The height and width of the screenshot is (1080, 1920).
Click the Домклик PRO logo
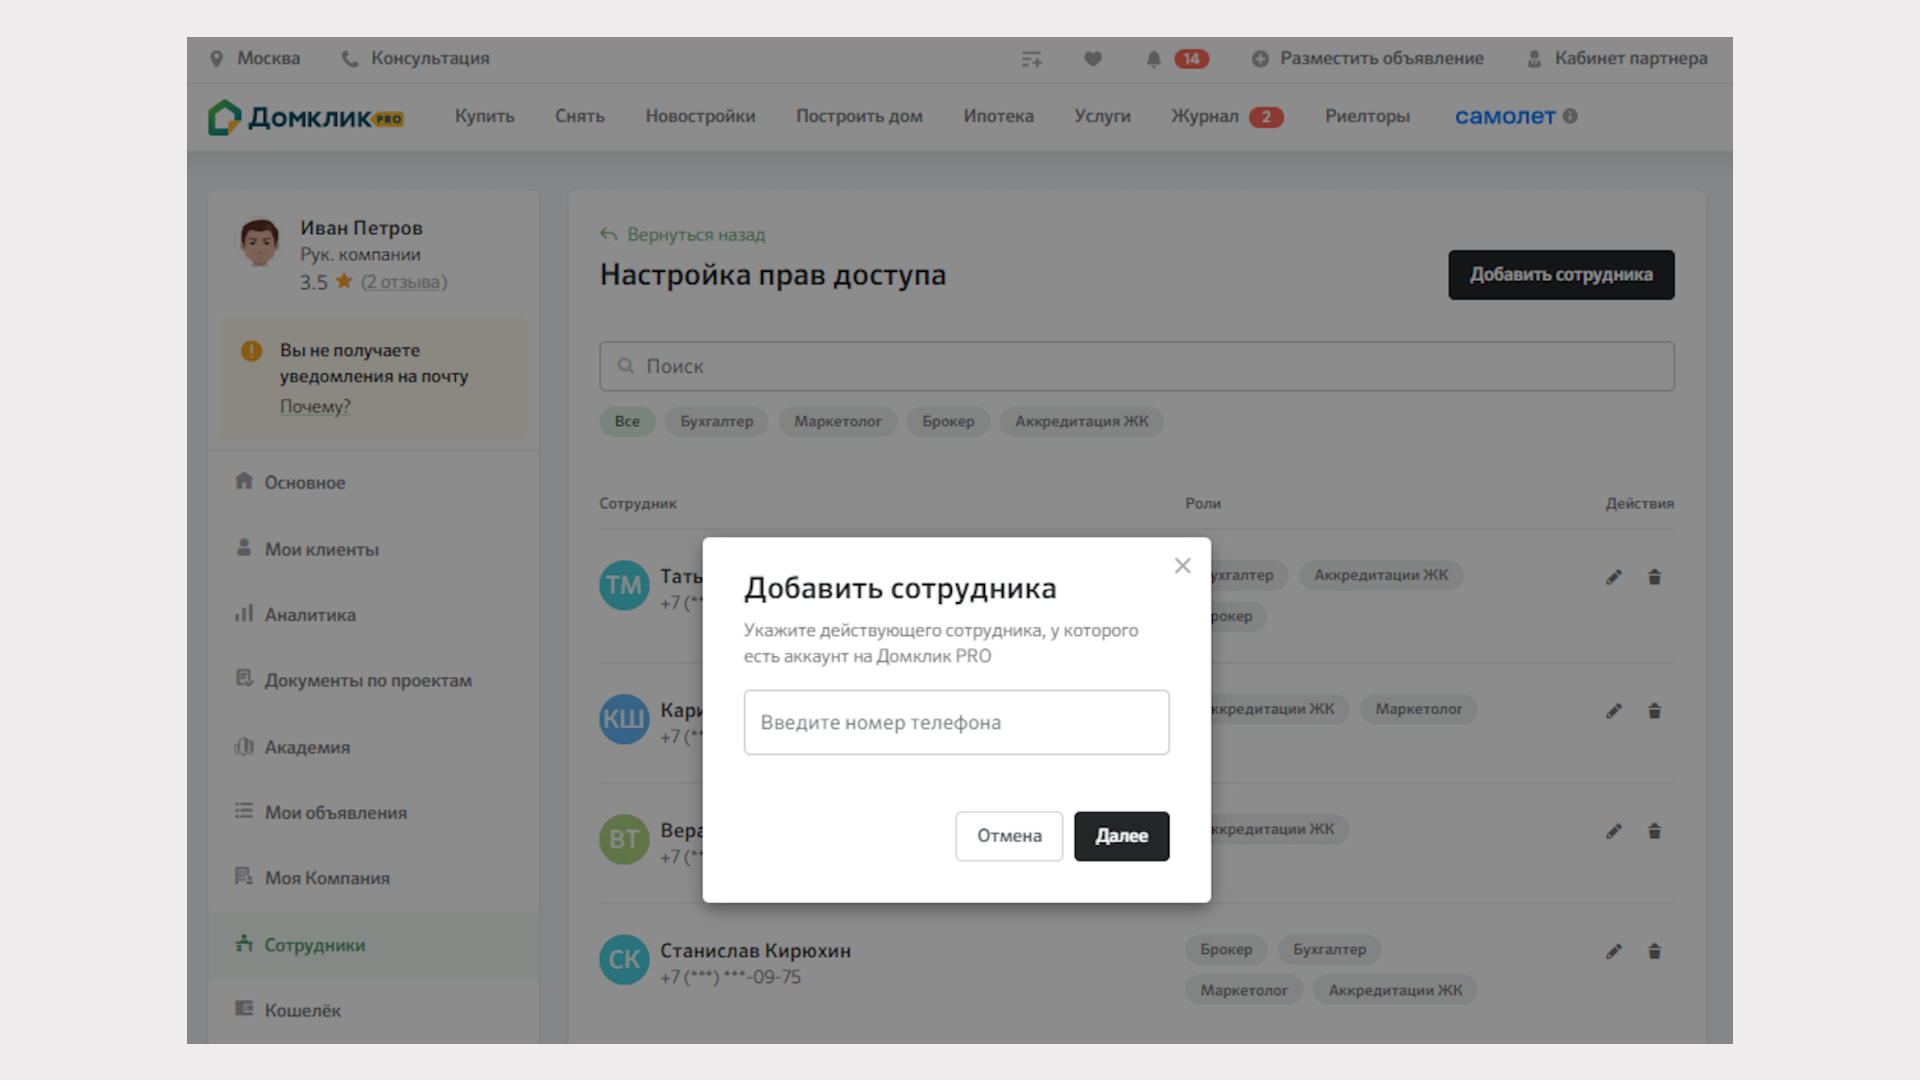[x=306, y=117]
